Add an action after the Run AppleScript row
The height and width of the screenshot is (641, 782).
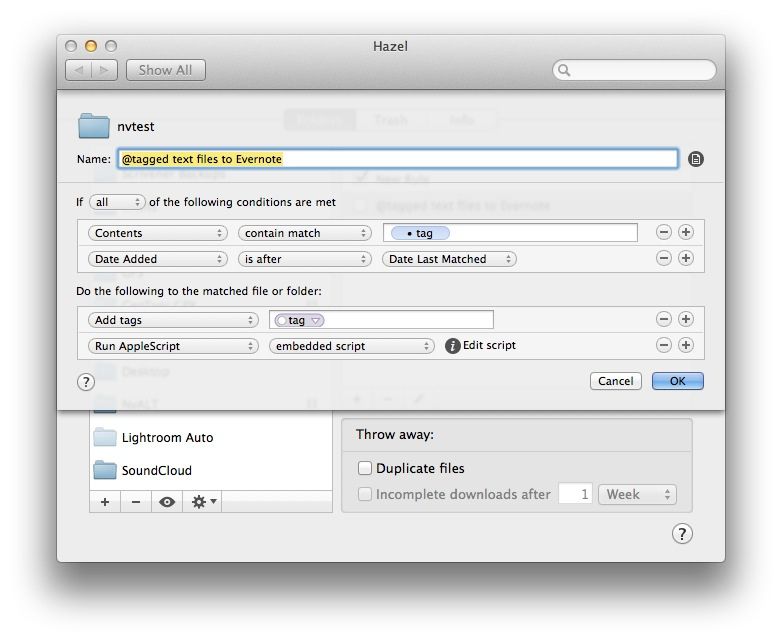point(685,345)
